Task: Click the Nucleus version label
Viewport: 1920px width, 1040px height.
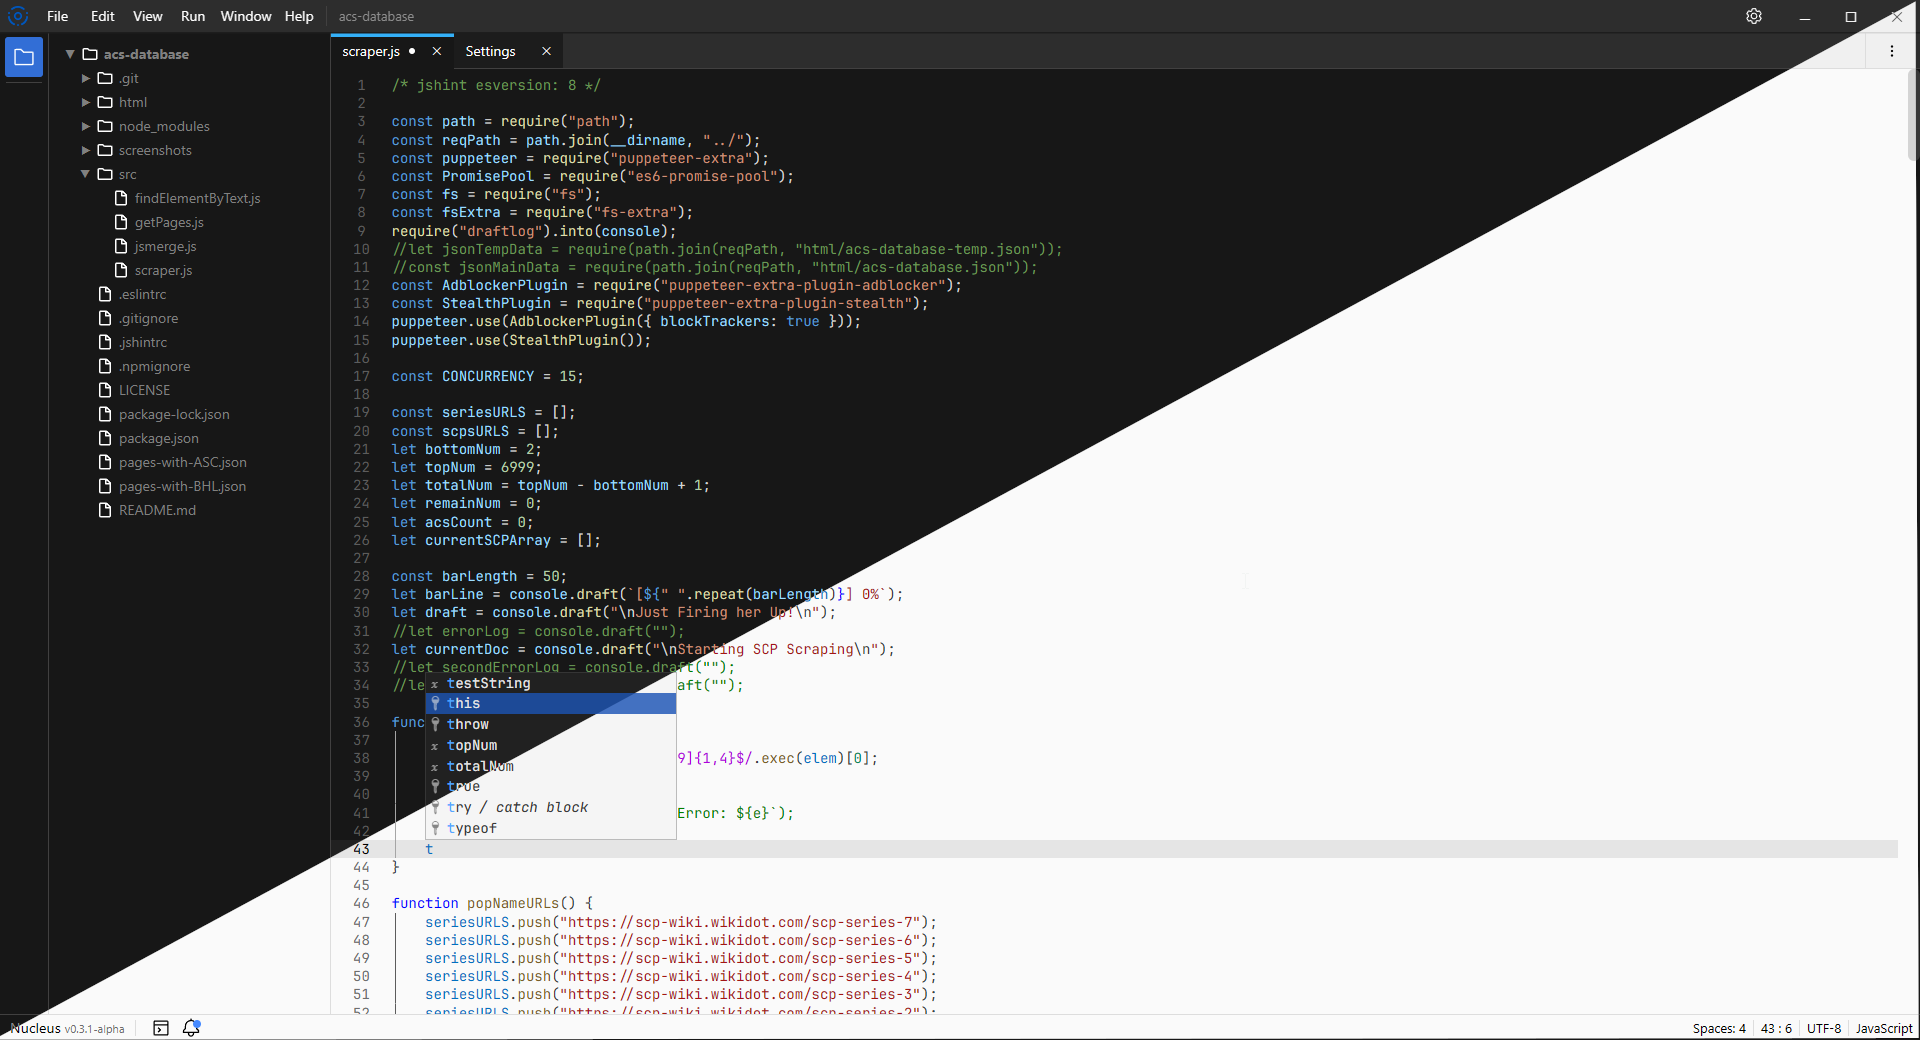Action: pos(67,1028)
